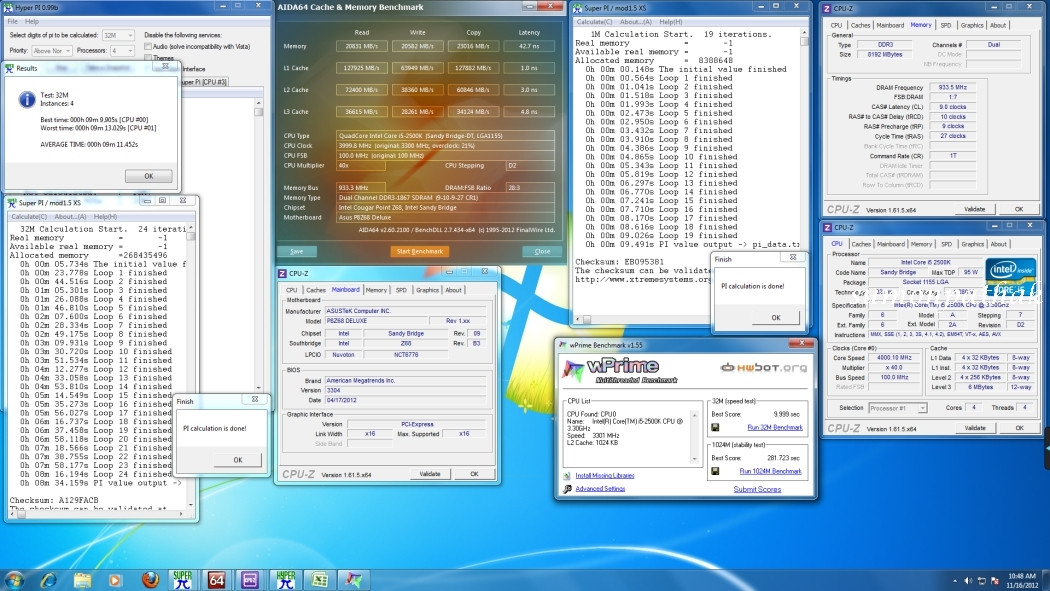Open the Windows Start menu orb
The image size is (1050, 591).
[13, 580]
